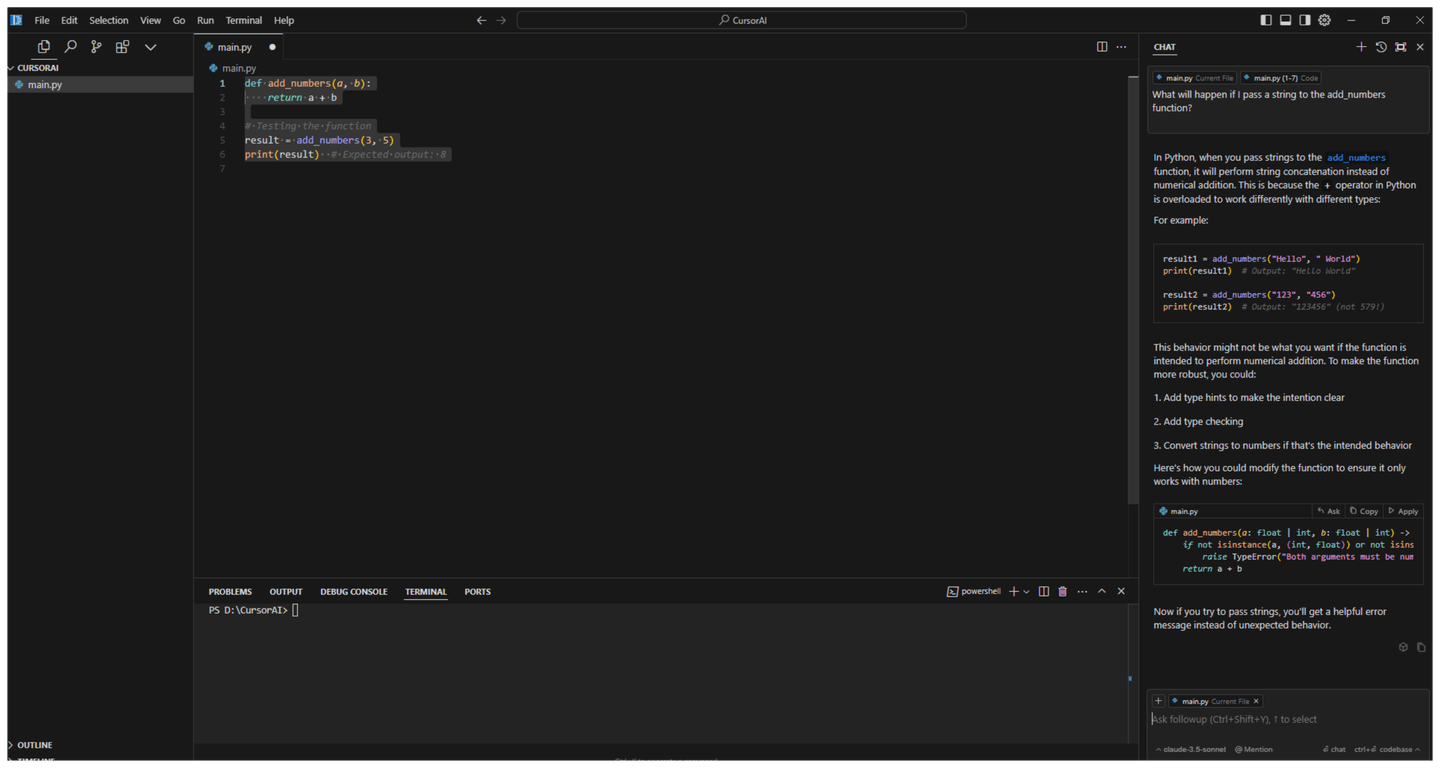This screenshot has width=1440, height=768.
Task: Click the chat submit option
Action: click(x=1334, y=749)
